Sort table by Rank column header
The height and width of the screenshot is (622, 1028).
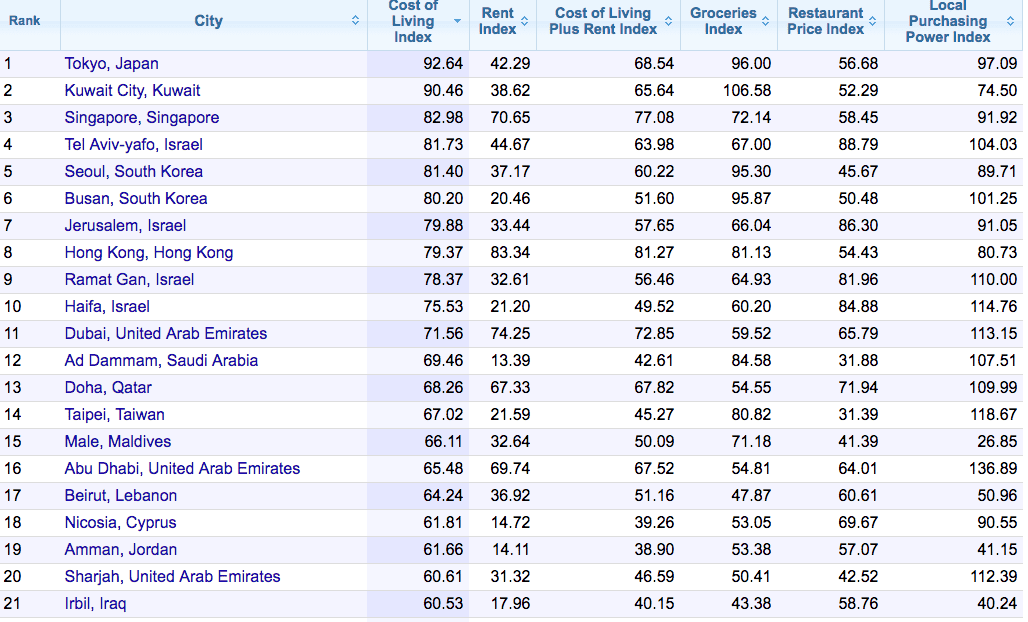point(25,21)
